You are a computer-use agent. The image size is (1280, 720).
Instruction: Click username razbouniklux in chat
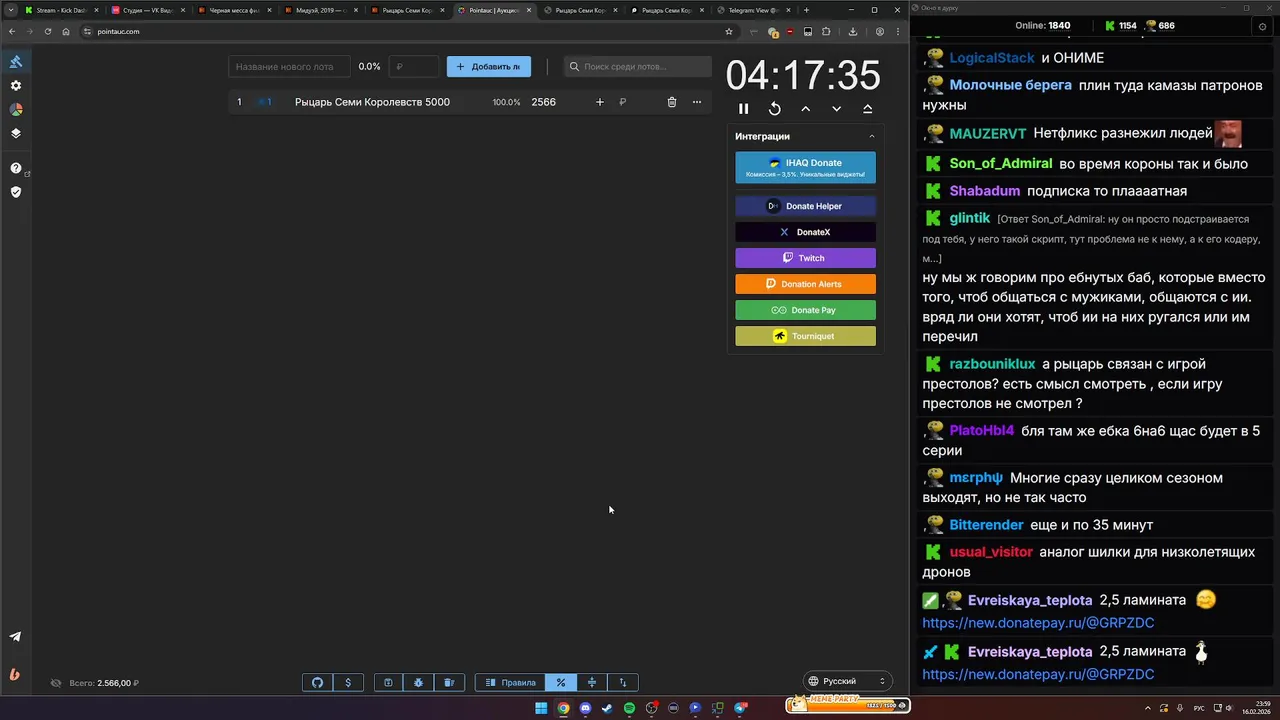click(x=992, y=364)
